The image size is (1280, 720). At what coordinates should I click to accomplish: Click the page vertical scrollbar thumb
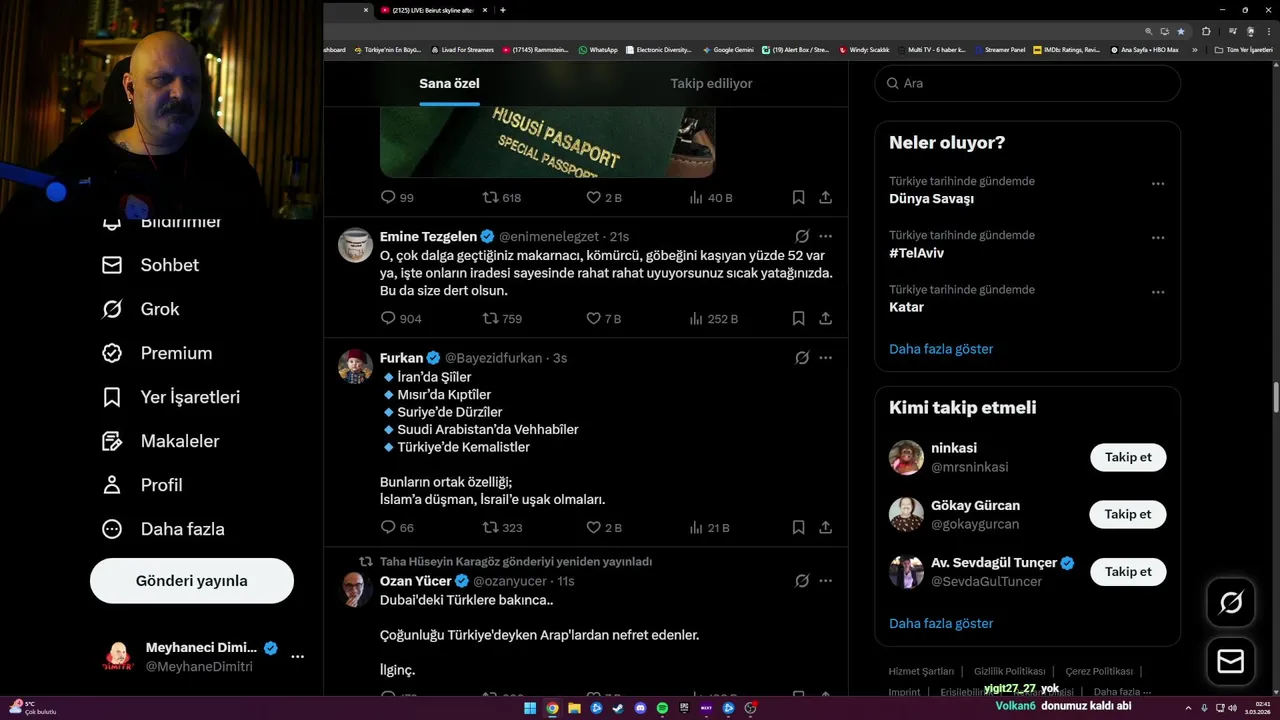point(1275,396)
